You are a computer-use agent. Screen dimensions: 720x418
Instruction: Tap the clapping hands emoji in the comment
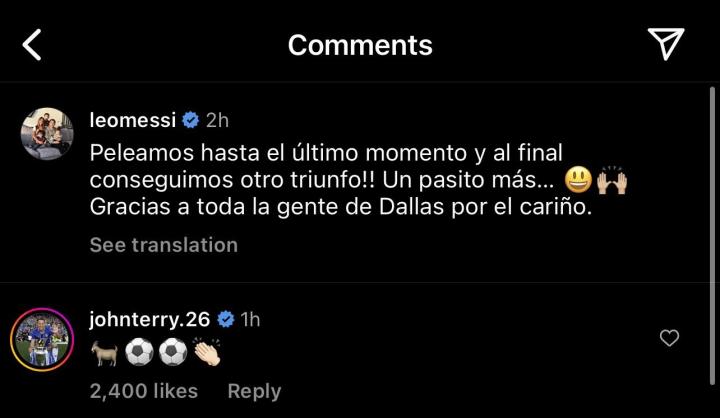pos(207,353)
